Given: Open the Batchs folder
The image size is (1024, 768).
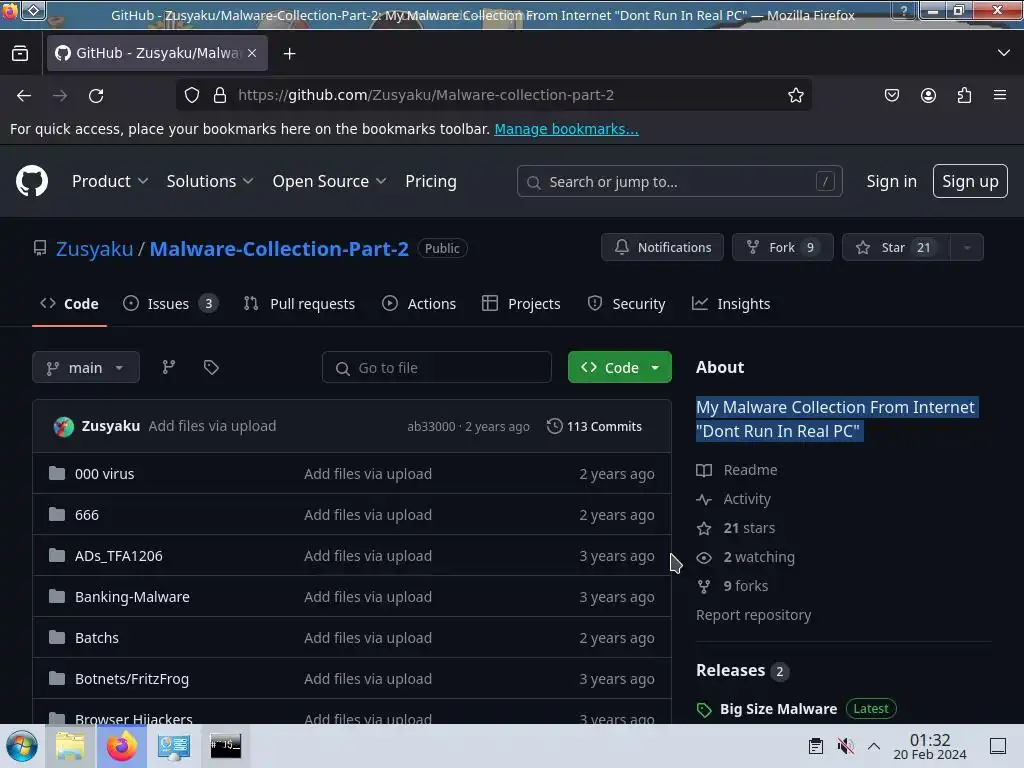Looking at the screenshot, I should 97,638.
